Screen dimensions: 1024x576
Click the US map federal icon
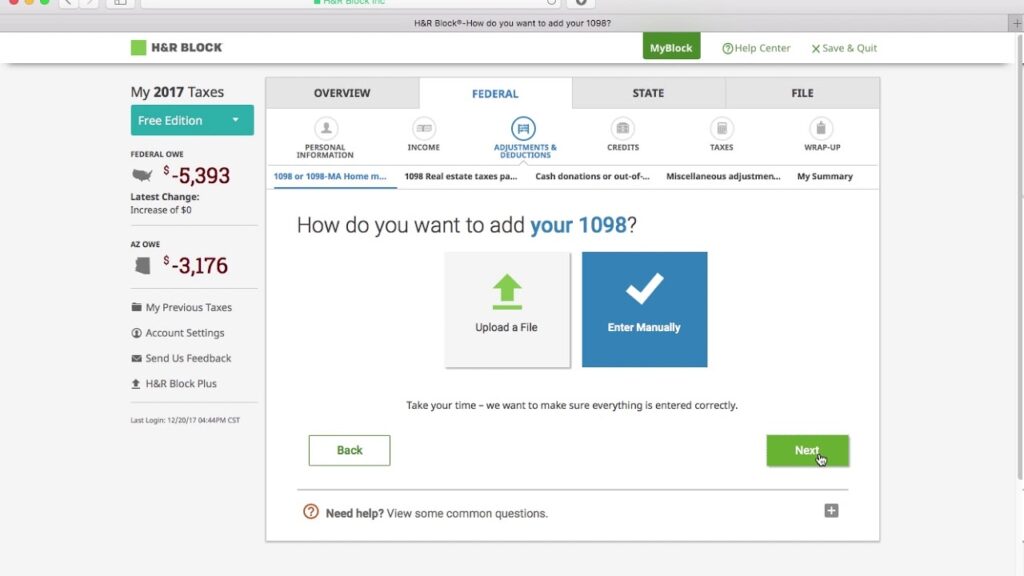pyautogui.click(x=142, y=175)
